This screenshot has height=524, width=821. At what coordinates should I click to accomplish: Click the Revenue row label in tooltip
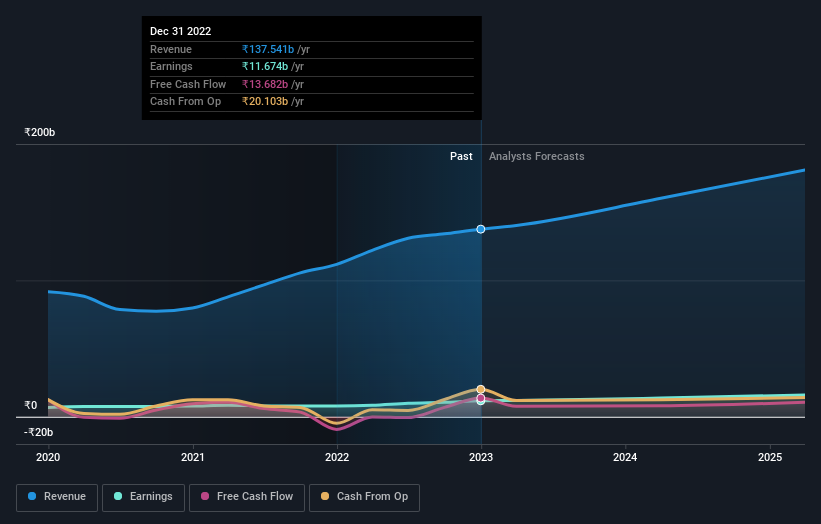point(171,49)
